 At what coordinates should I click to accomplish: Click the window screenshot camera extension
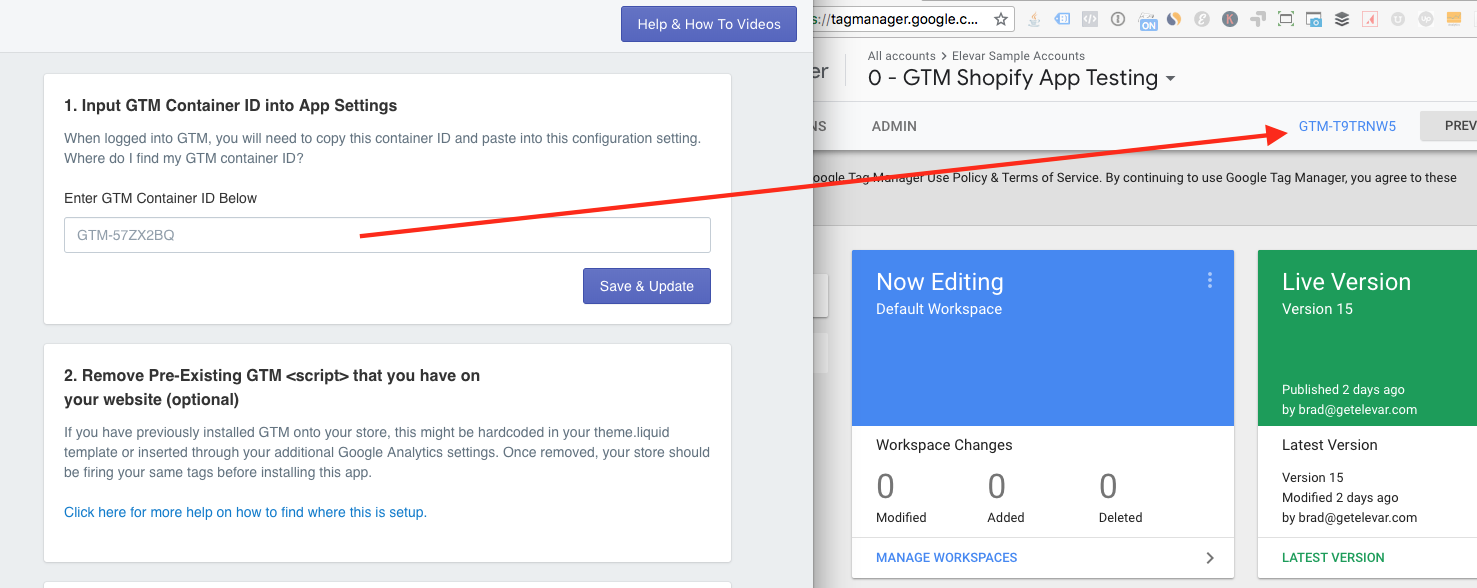tap(1314, 19)
